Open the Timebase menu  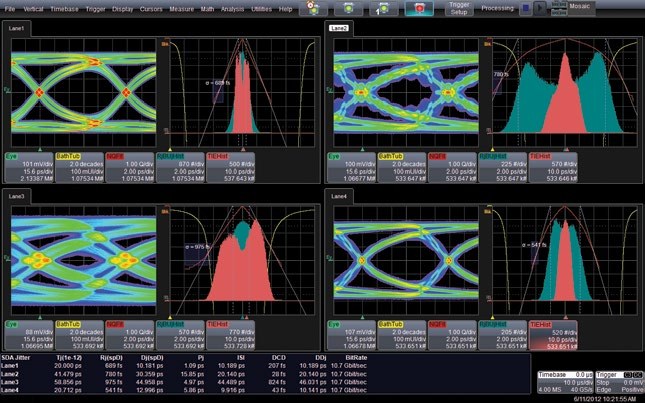coord(64,9)
